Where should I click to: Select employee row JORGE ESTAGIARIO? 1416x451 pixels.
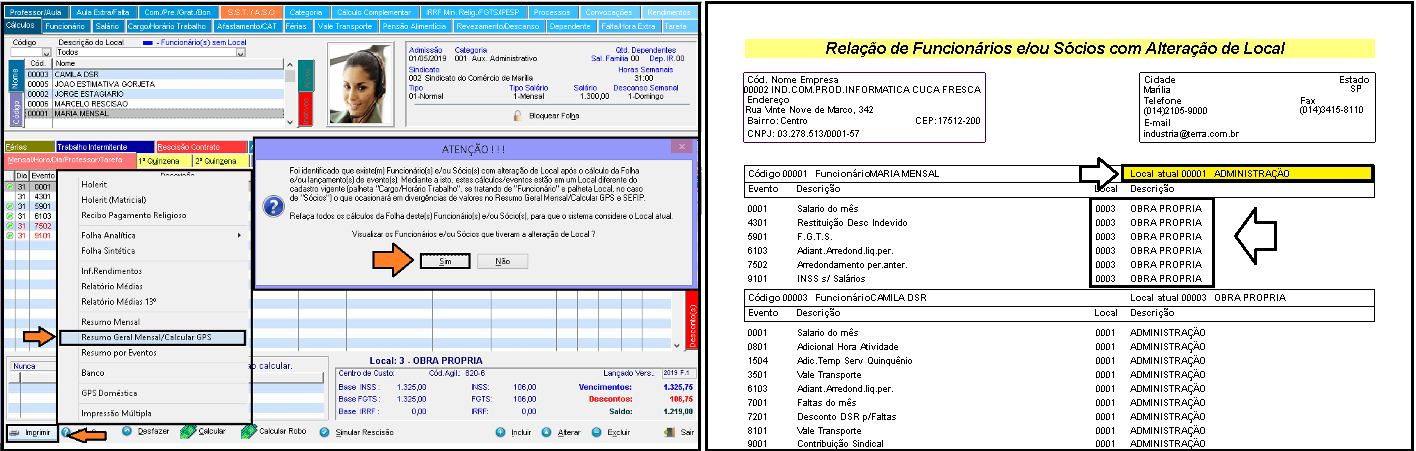[x=154, y=94]
